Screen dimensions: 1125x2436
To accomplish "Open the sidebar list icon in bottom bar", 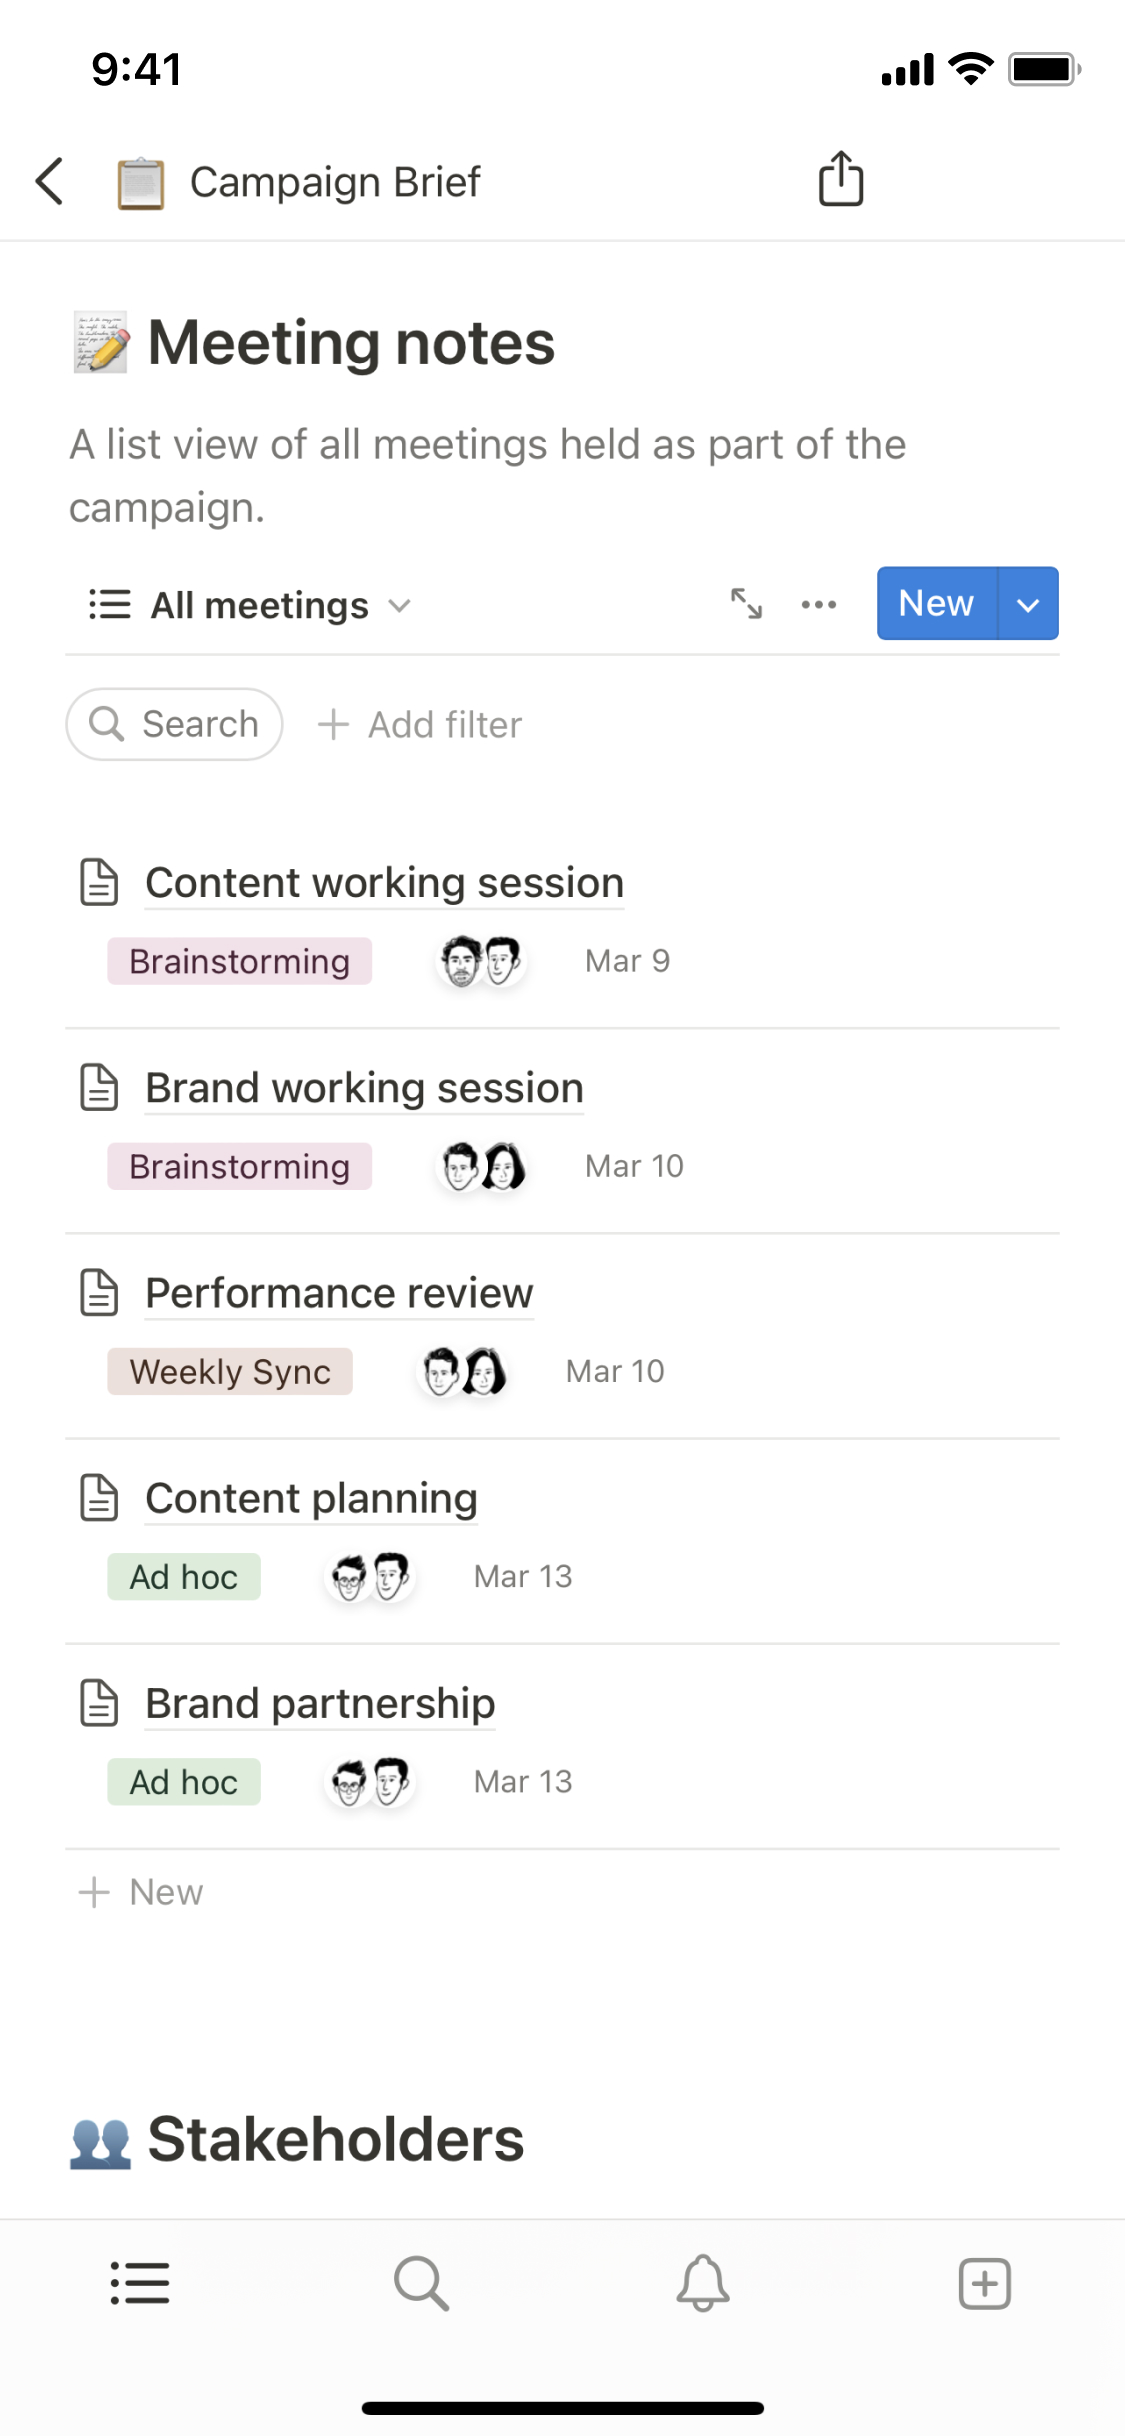I will tap(140, 2284).
